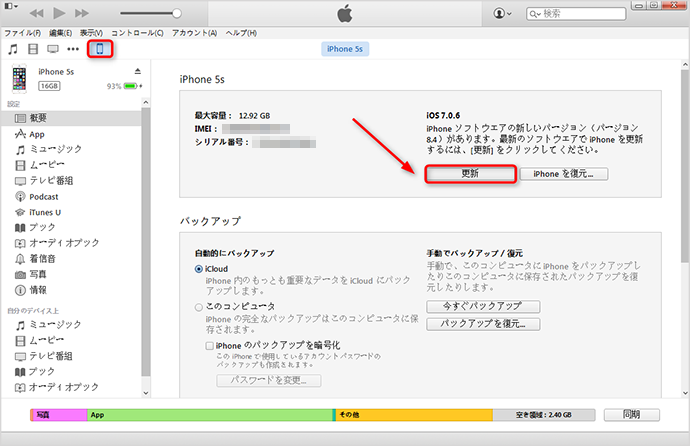Image resolution: width=690 pixels, height=446 pixels.
Task: Open the ファイル(F) menu
Action: (x=22, y=33)
